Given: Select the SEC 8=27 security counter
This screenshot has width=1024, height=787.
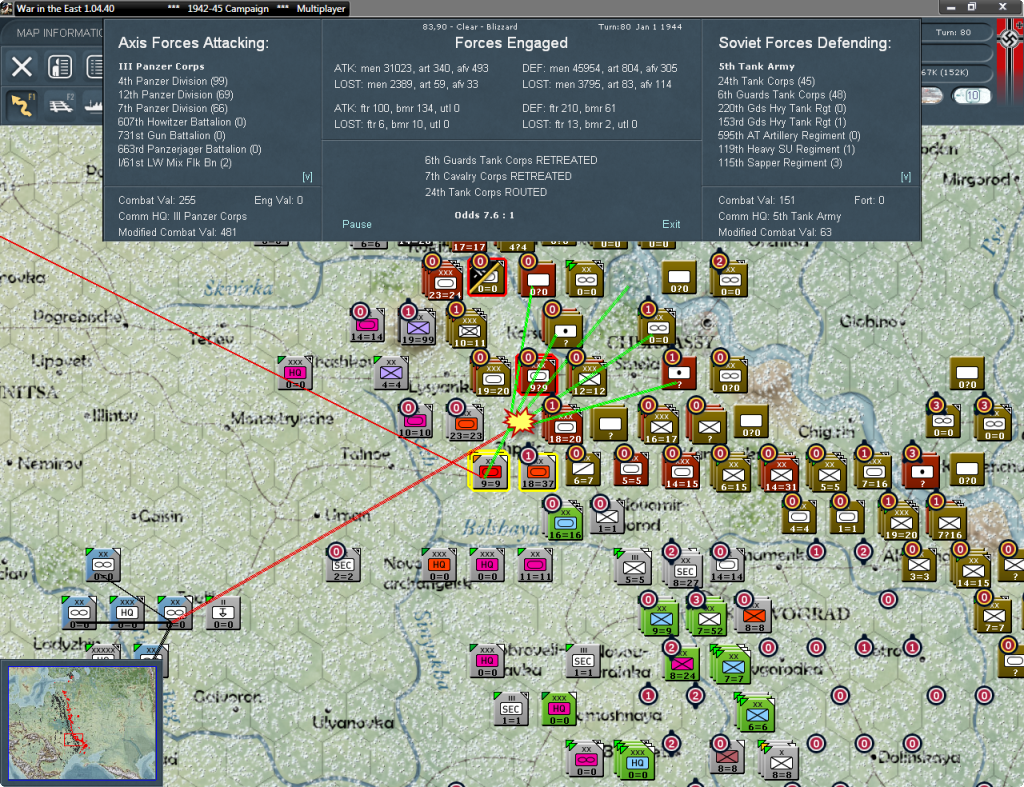Looking at the screenshot, I should click(684, 570).
